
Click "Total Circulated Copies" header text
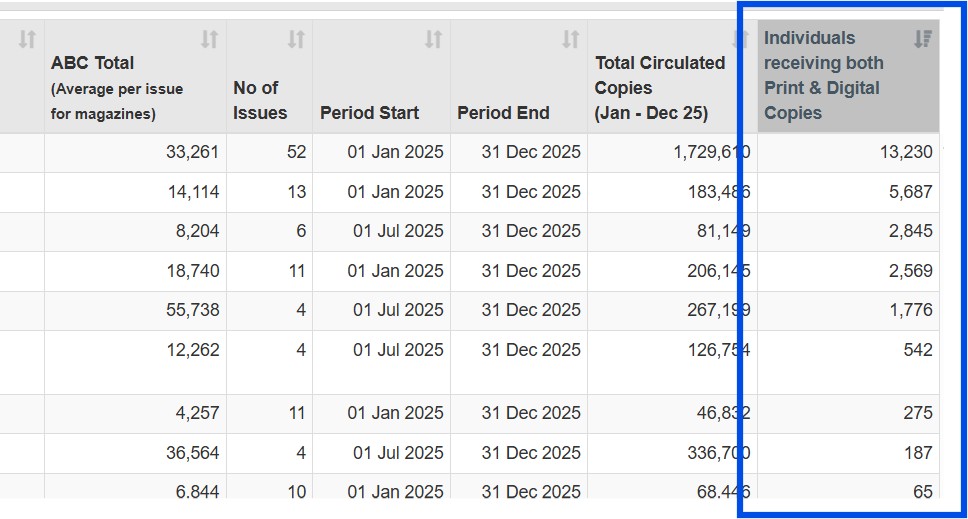660,88
